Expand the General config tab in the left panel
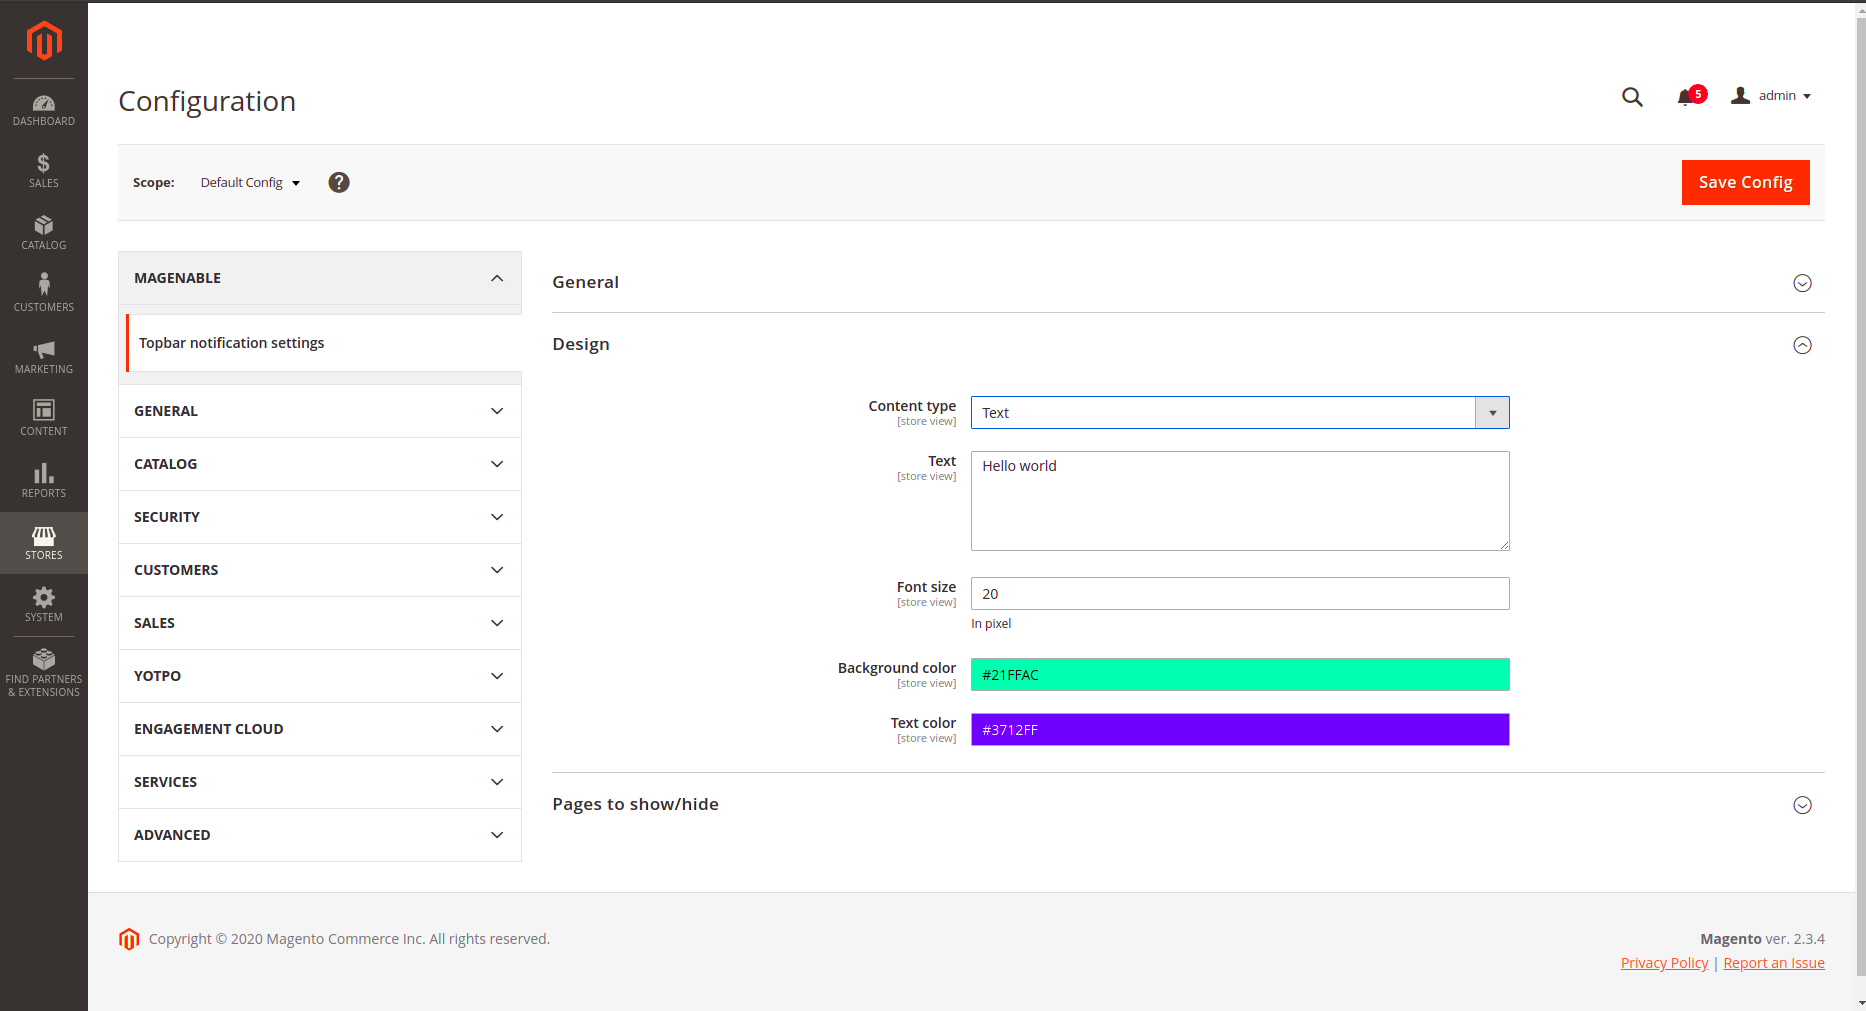The image size is (1866, 1011). (320, 411)
